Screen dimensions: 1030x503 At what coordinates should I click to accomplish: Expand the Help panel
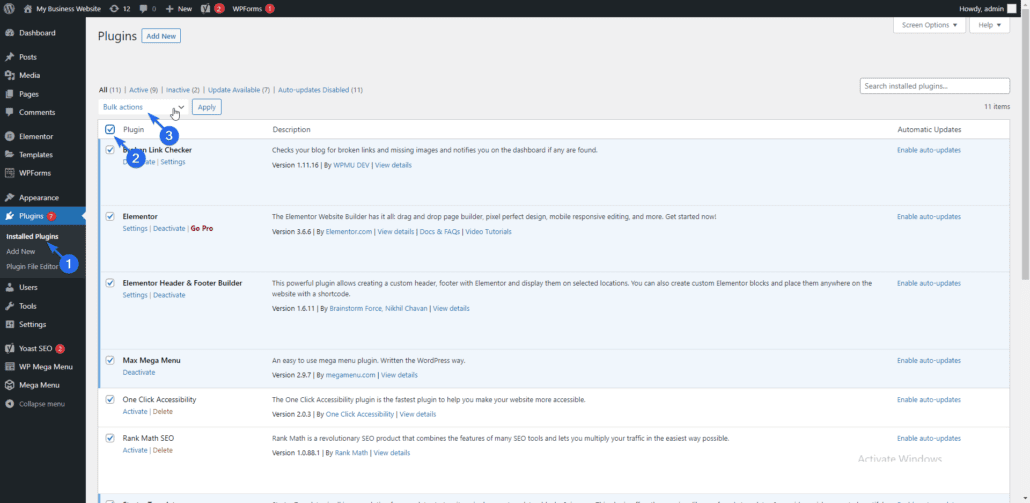pyautogui.click(x=989, y=25)
